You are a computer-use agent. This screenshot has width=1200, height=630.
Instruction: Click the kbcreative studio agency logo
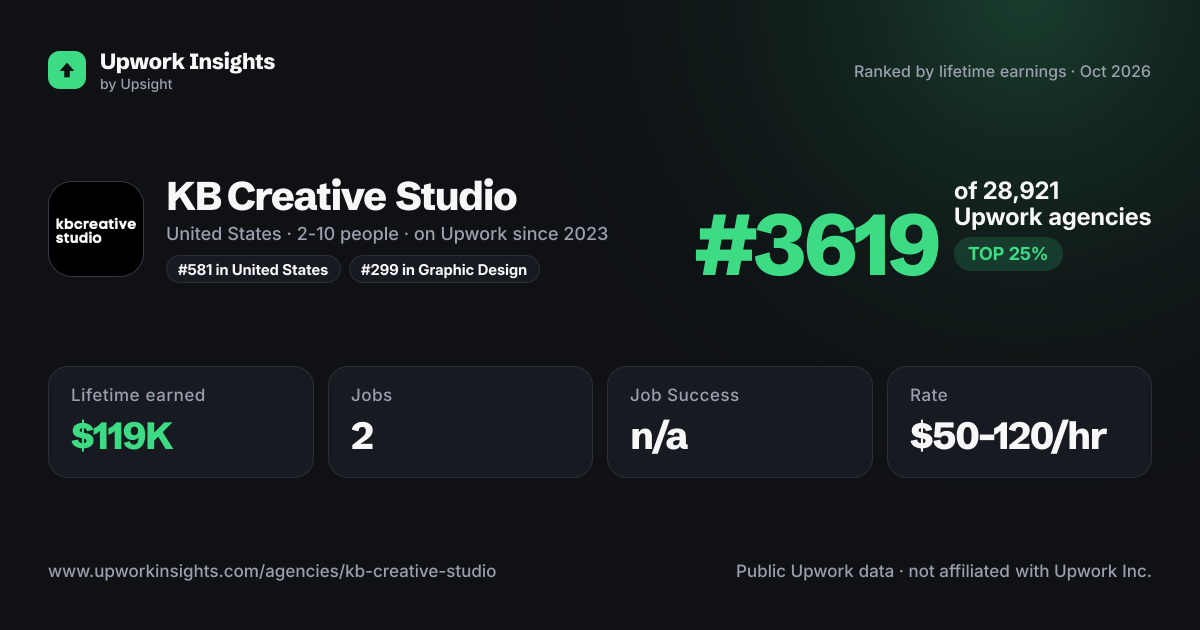pyautogui.click(x=96, y=229)
